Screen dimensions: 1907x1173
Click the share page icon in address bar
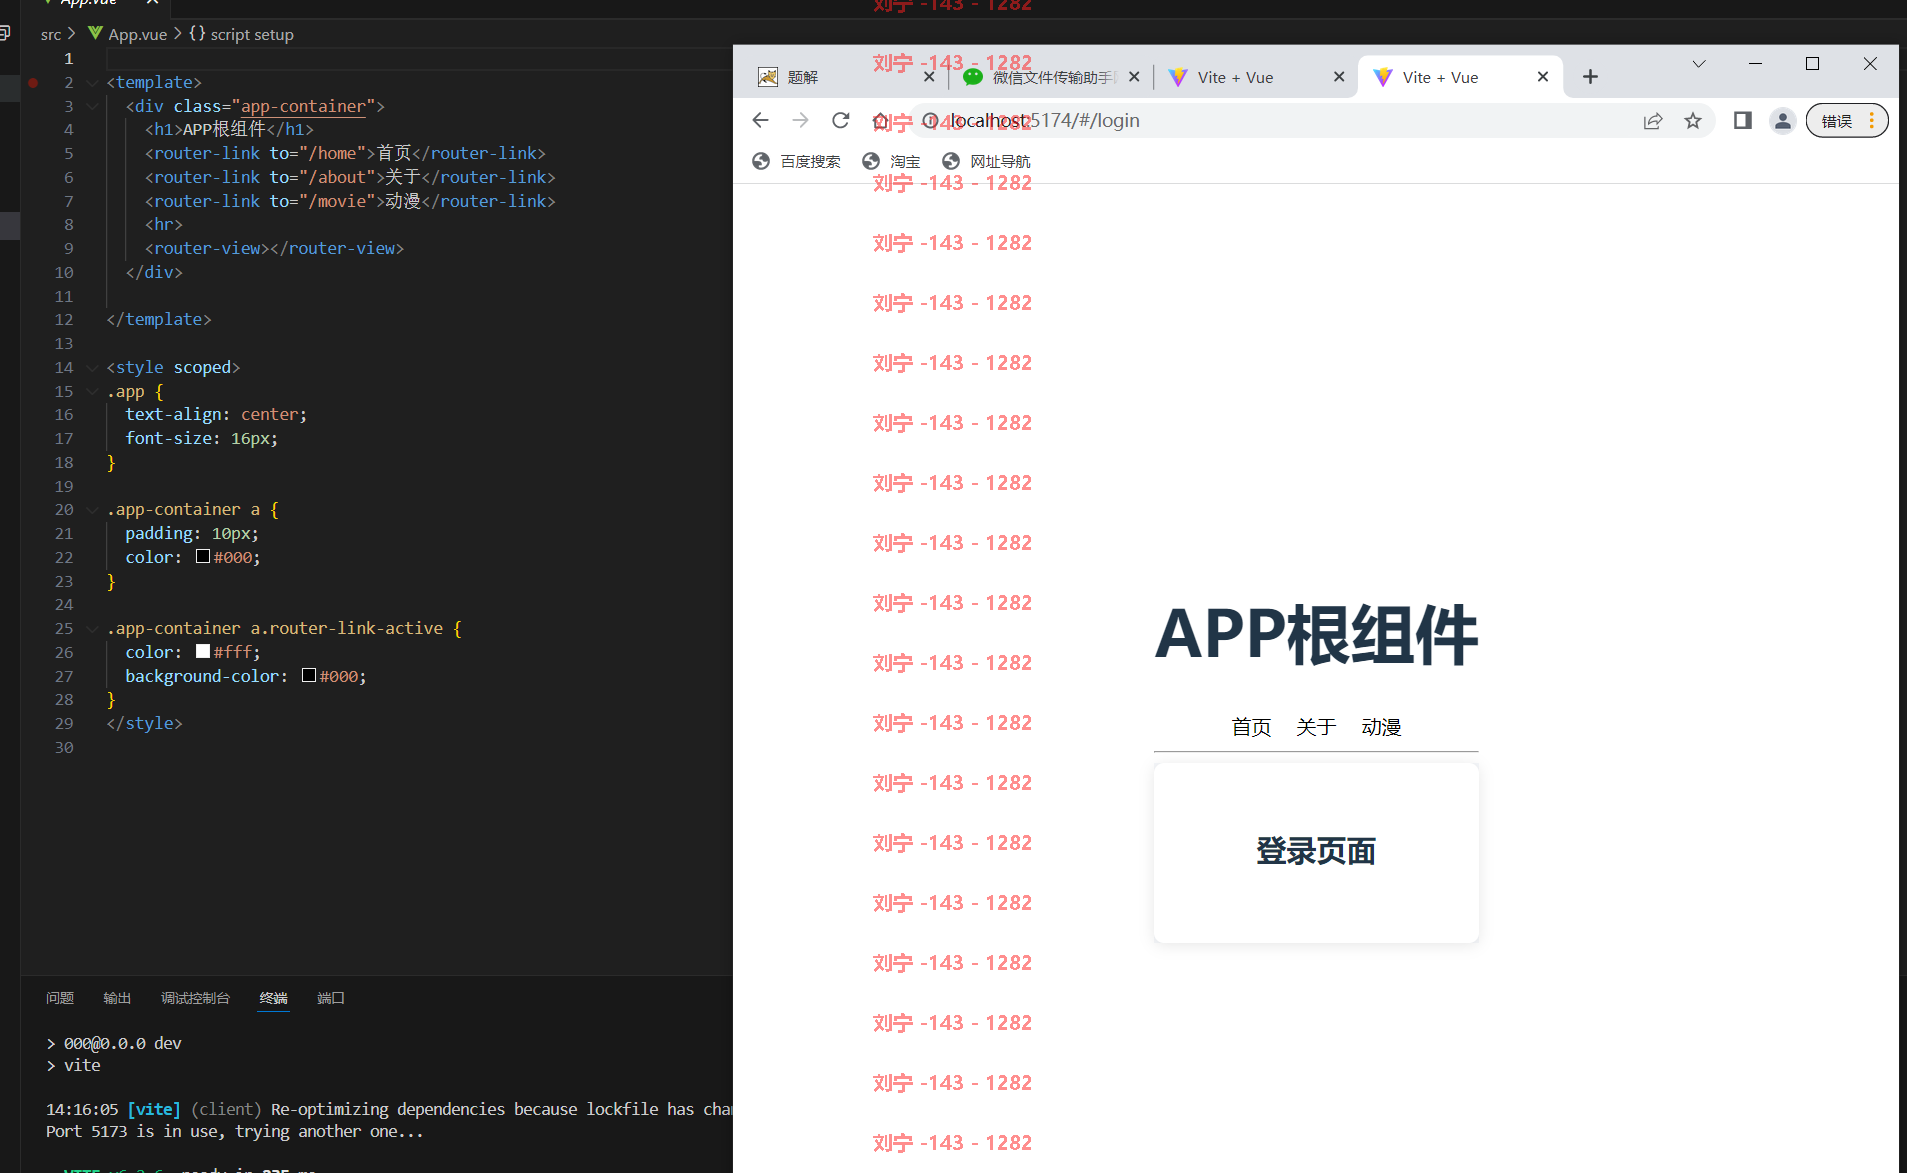(1653, 121)
